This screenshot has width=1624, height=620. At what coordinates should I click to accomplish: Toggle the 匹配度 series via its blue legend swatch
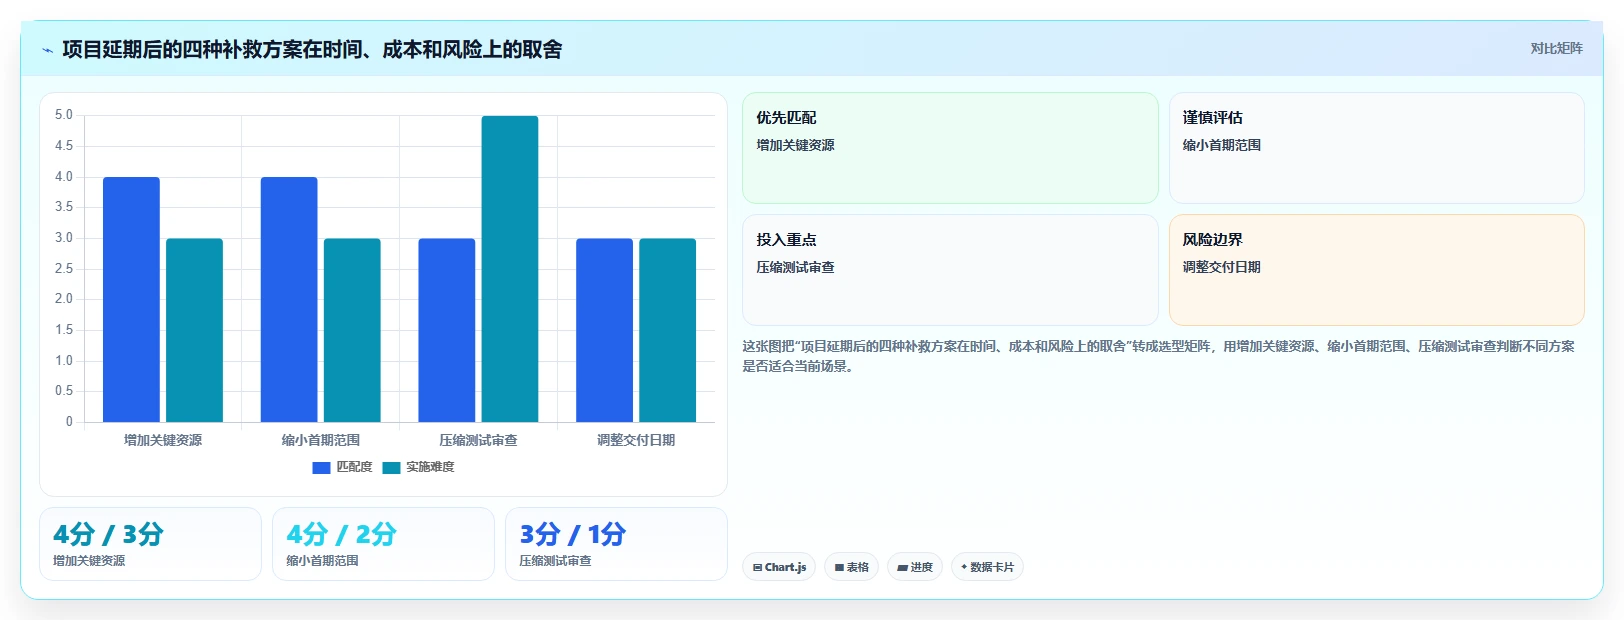click(321, 467)
